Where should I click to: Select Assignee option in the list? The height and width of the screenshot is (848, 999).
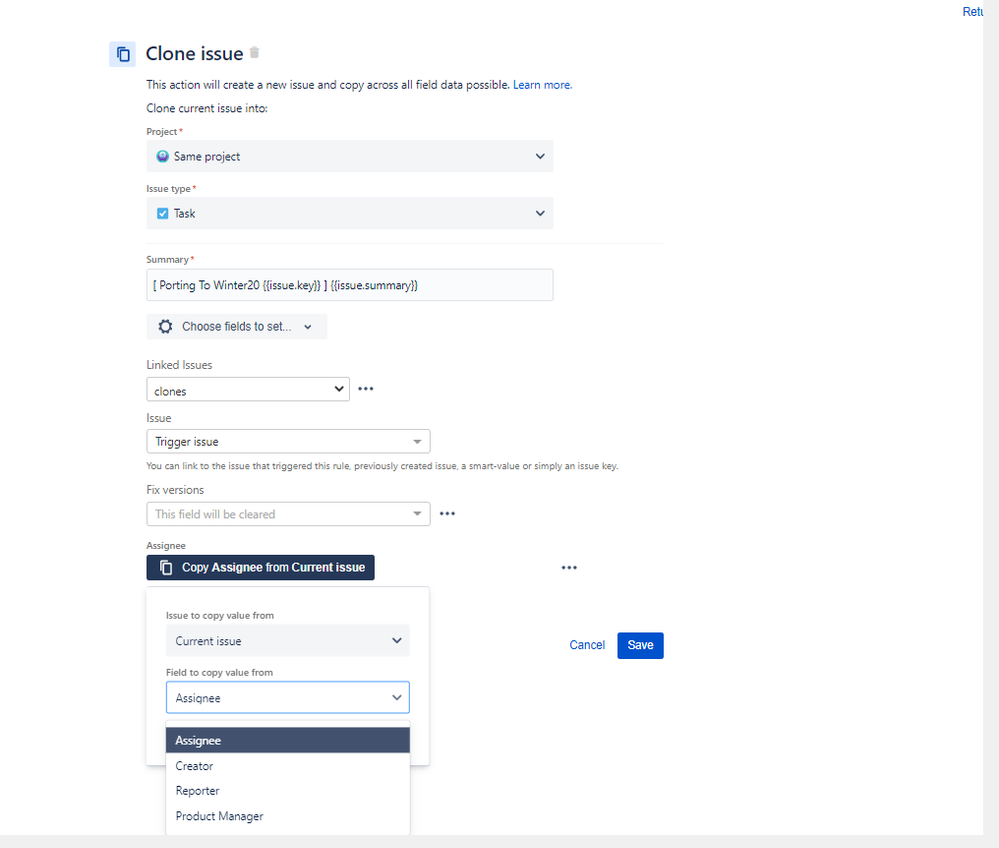click(x=287, y=740)
